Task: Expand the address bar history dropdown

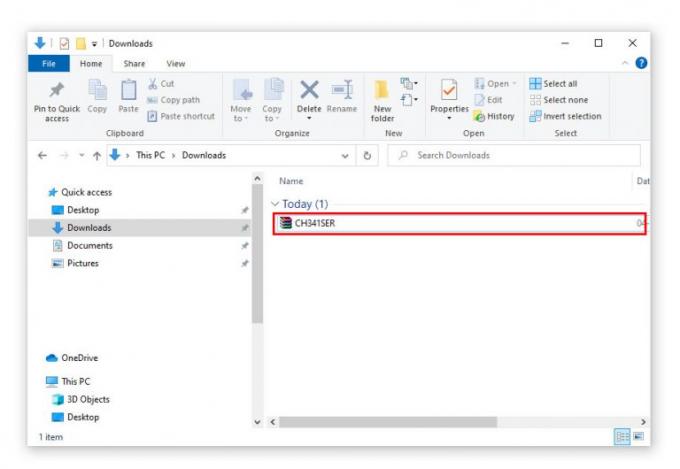Action: [x=345, y=156]
